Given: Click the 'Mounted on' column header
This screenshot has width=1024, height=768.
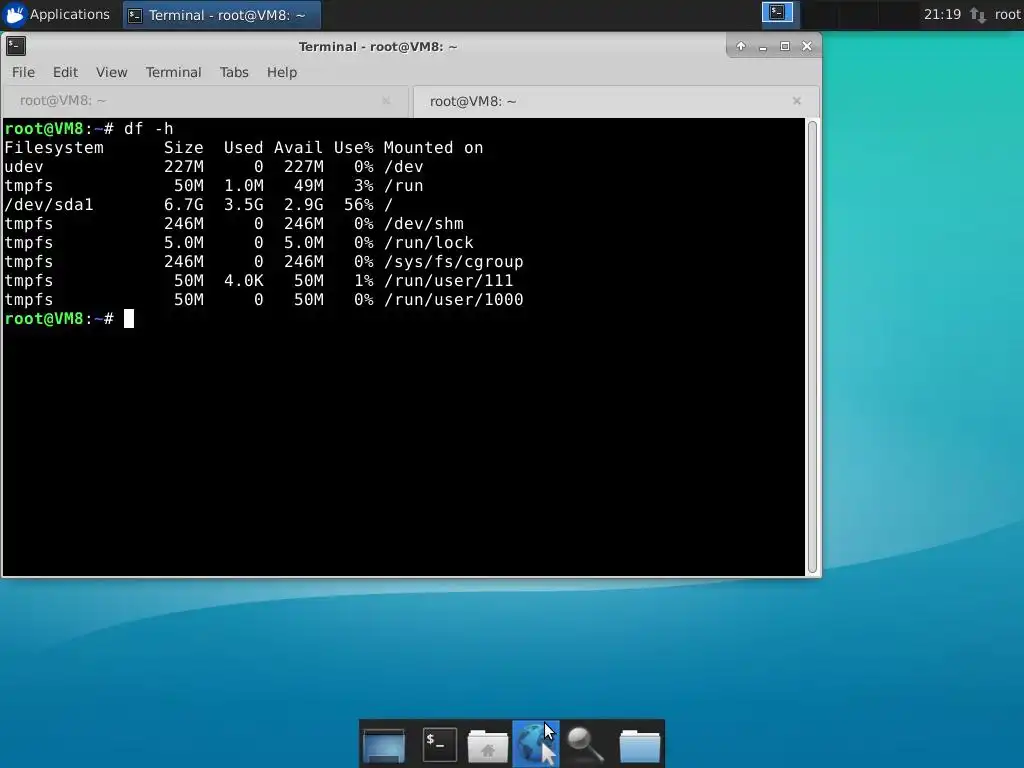Looking at the screenshot, I should [x=433, y=148].
